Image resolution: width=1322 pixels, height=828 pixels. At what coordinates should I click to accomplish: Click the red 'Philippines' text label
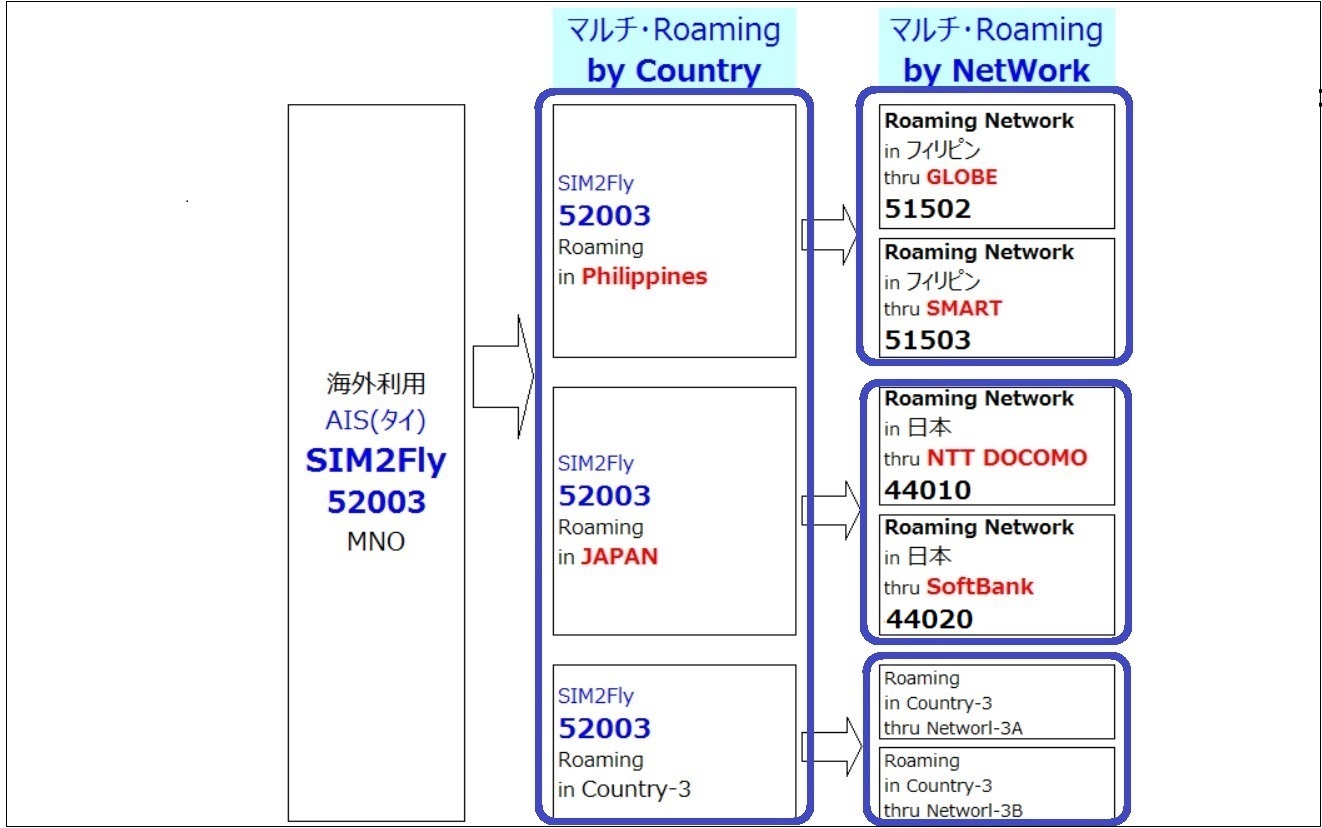644,277
